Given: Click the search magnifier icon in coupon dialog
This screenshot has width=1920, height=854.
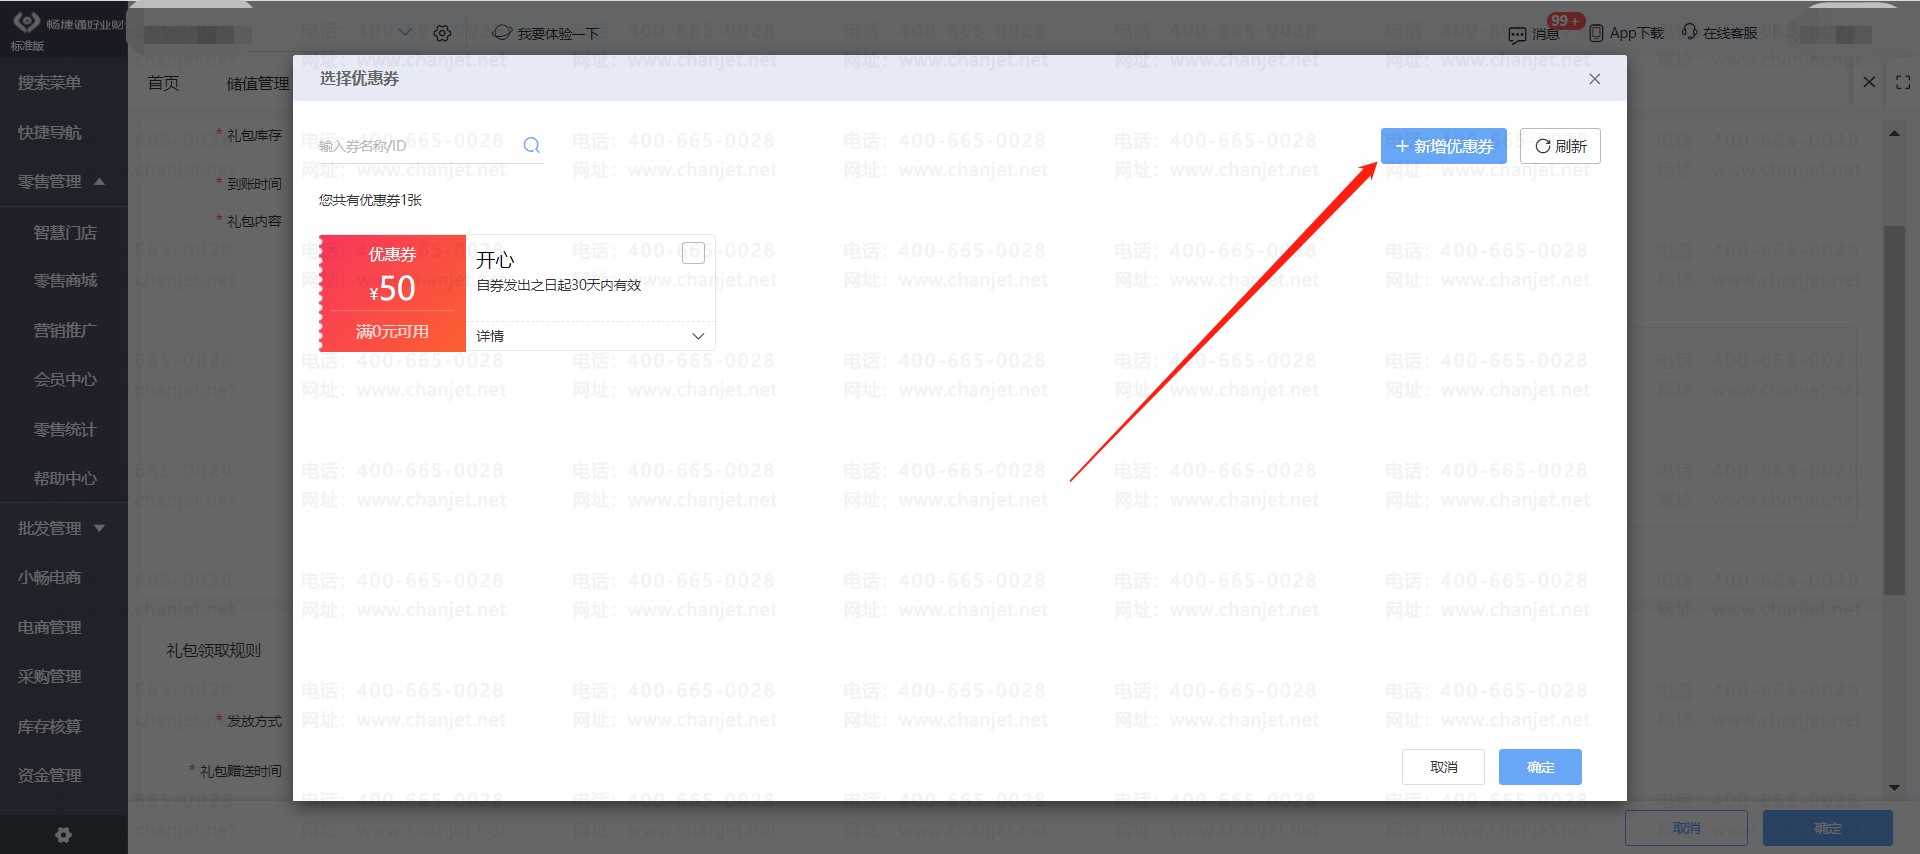Looking at the screenshot, I should (x=532, y=146).
